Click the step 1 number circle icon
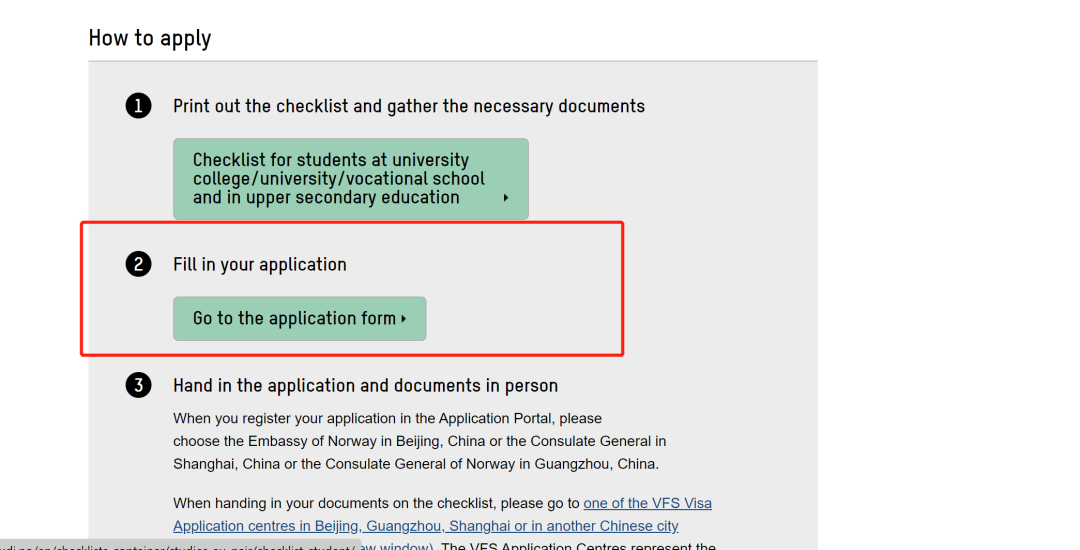Image resolution: width=1080 pixels, height=550 pixels. click(138, 106)
